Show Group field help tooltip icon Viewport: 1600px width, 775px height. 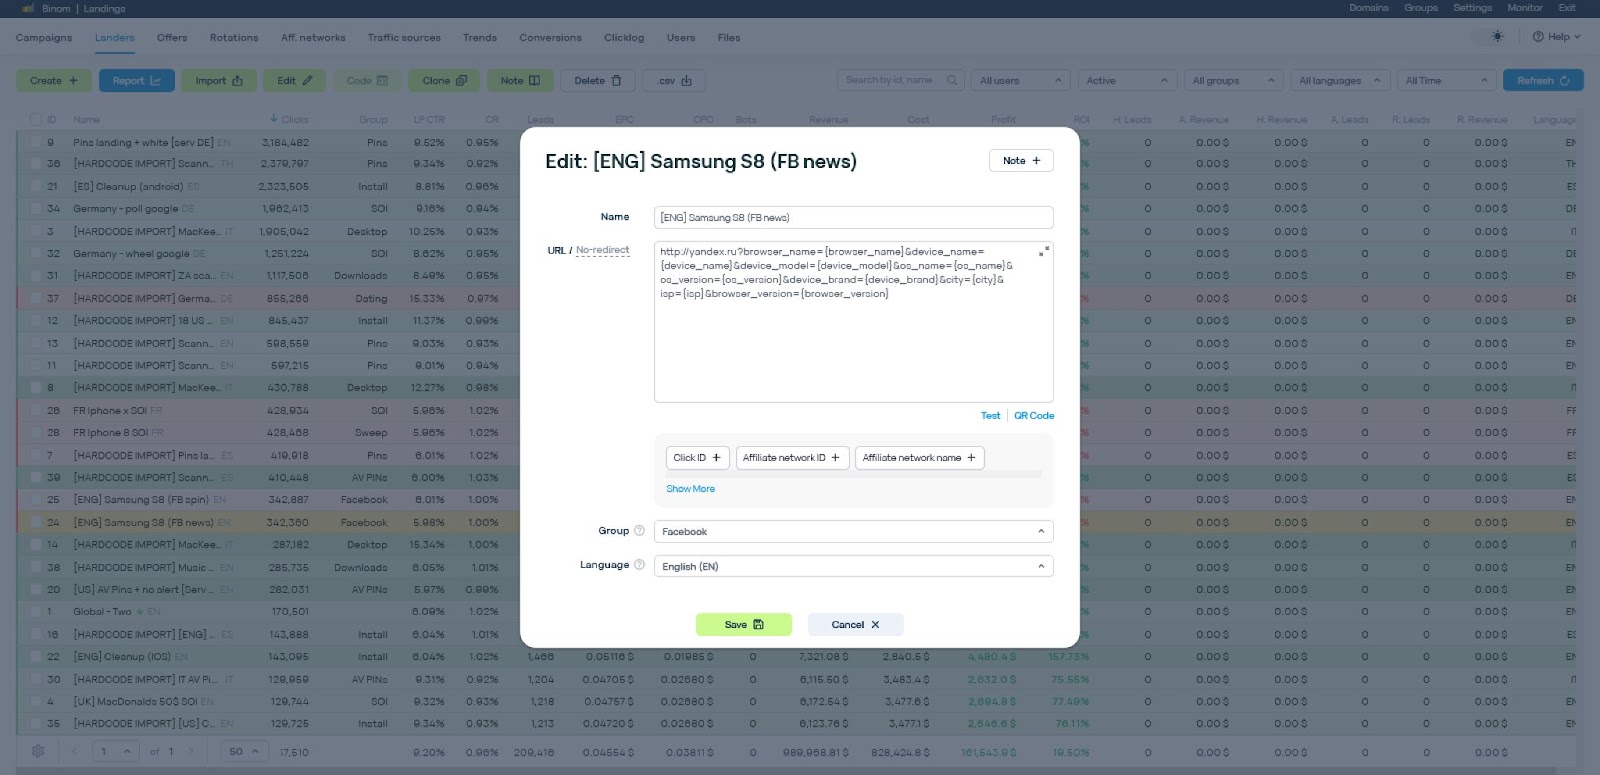coord(639,531)
